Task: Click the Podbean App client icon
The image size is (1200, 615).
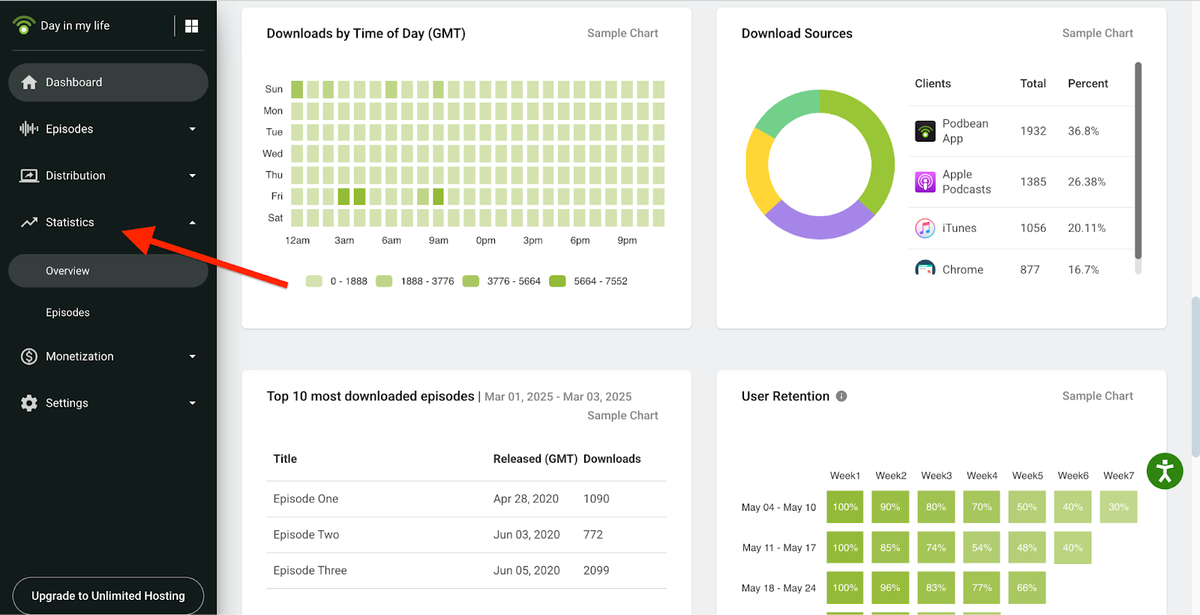Action: coord(924,130)
